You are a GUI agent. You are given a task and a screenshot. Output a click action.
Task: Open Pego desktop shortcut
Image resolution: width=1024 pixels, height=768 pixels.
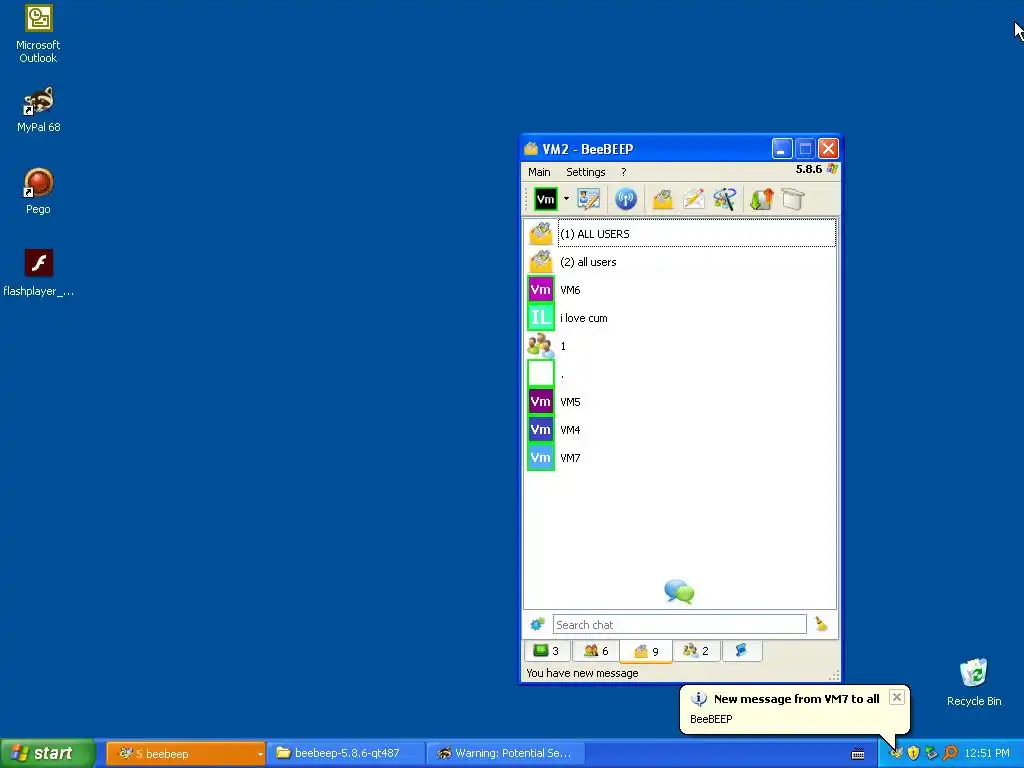click(39, 191)
